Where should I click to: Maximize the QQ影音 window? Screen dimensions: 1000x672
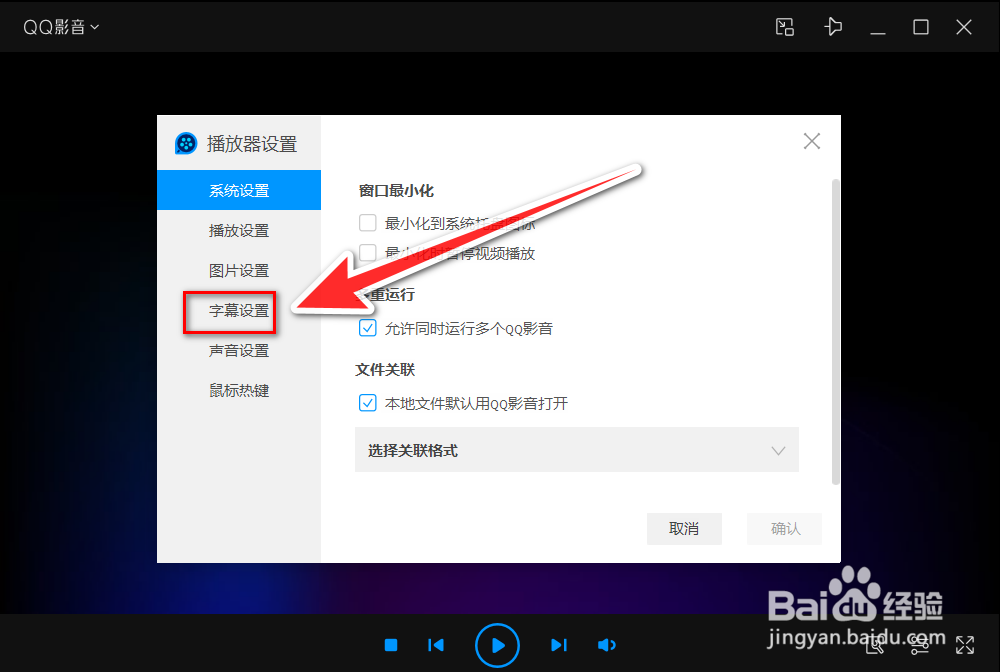[x=920, y=27]
